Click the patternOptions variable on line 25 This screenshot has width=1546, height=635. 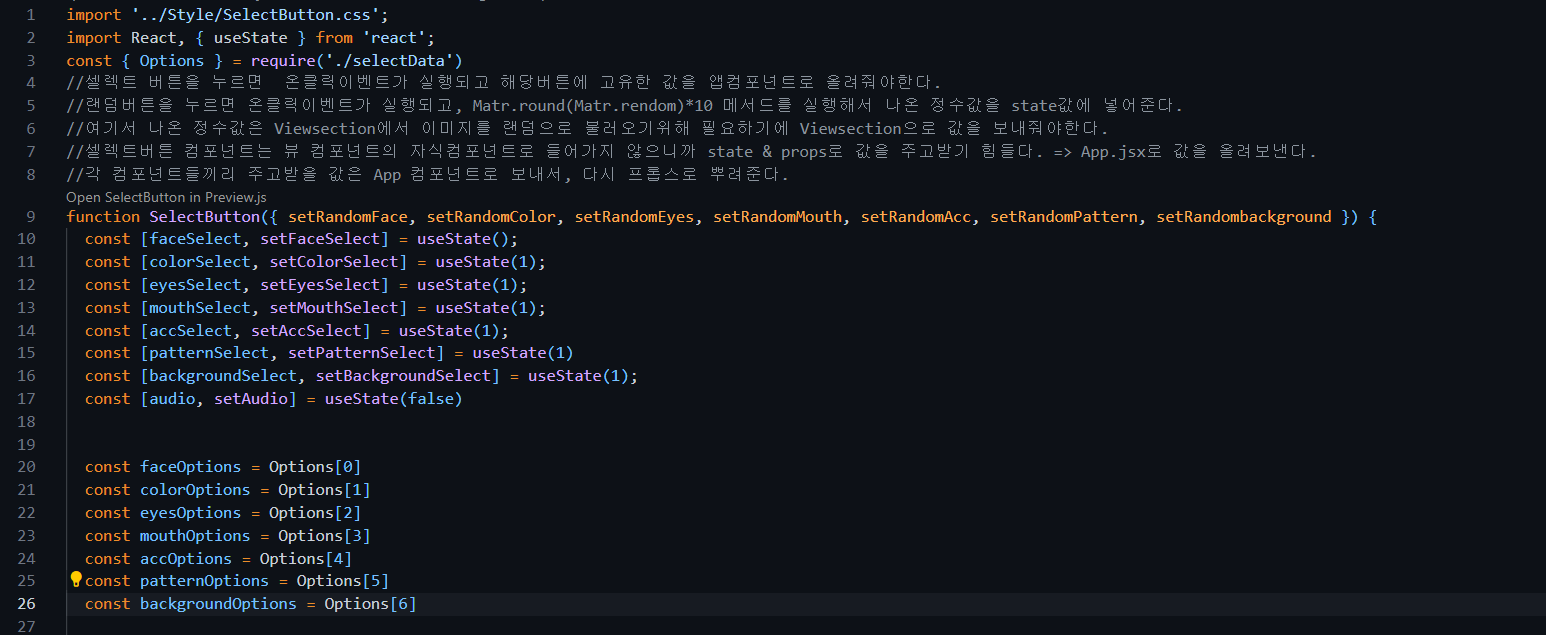[x=204, y=581]
